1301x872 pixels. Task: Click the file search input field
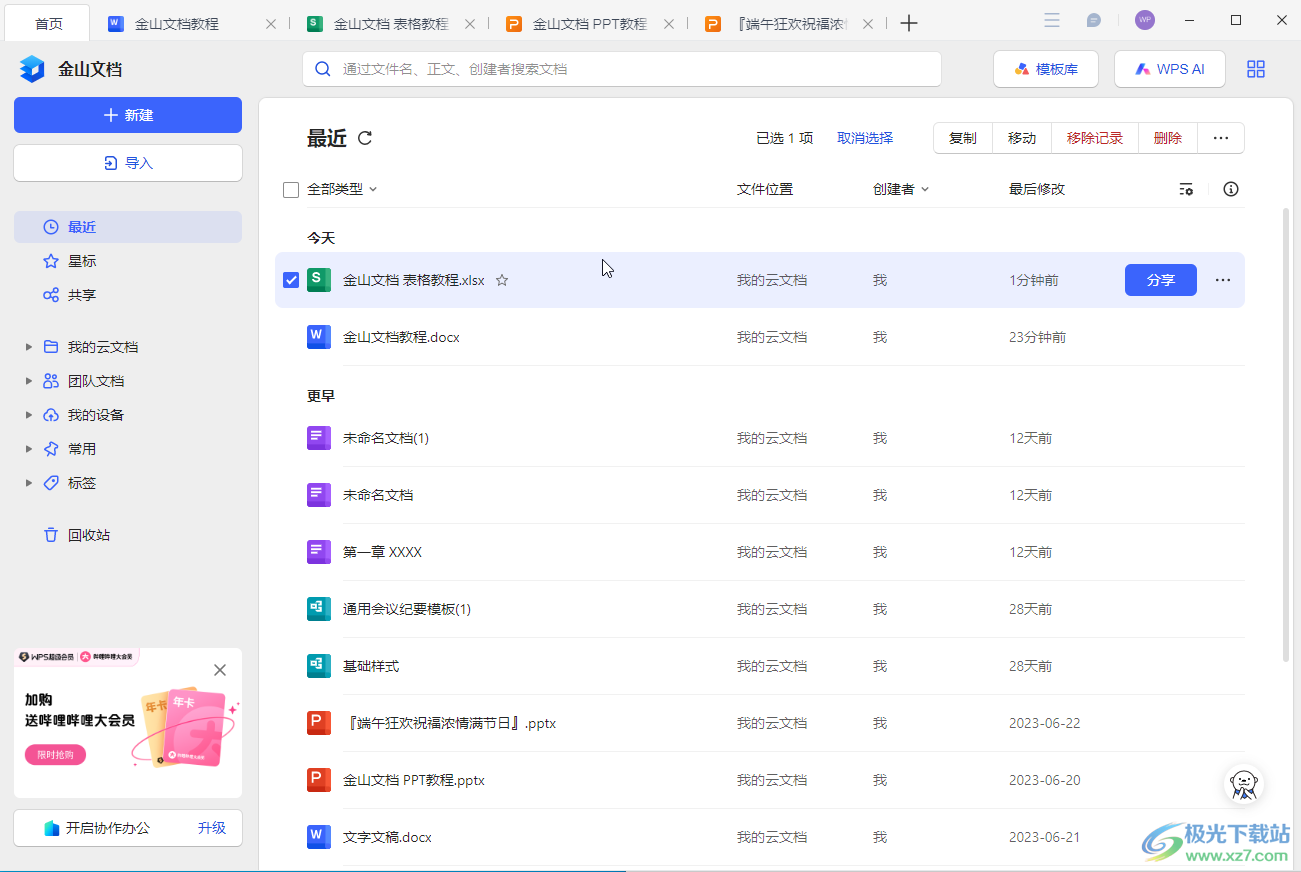point(622,69)
